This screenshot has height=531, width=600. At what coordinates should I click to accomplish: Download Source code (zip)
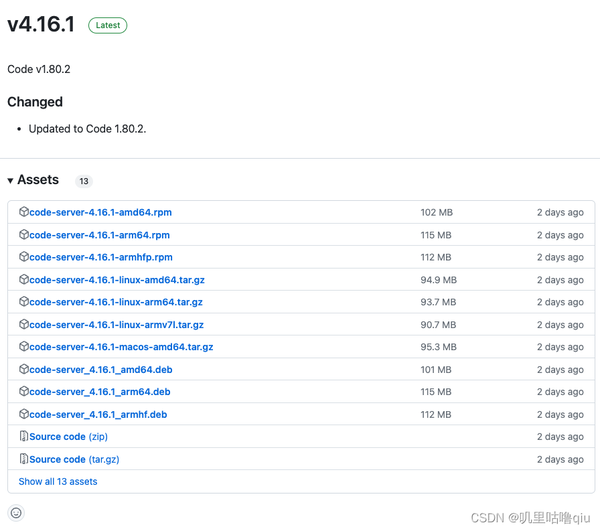[68, 437]
